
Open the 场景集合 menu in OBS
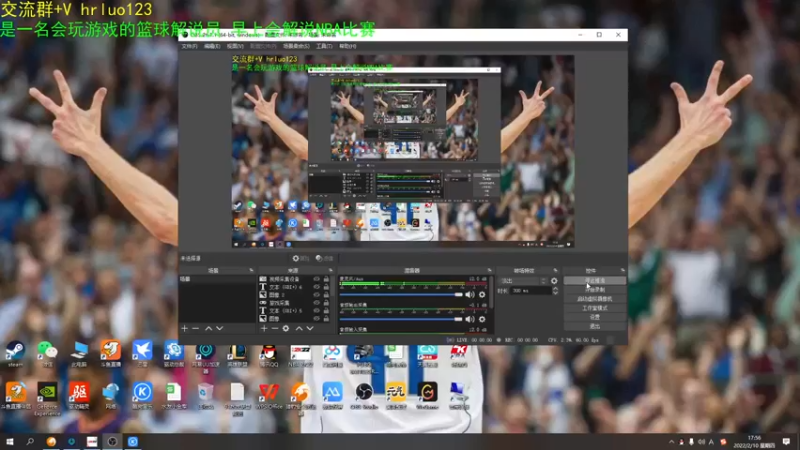pyautogui.click(x=296, y=46)
